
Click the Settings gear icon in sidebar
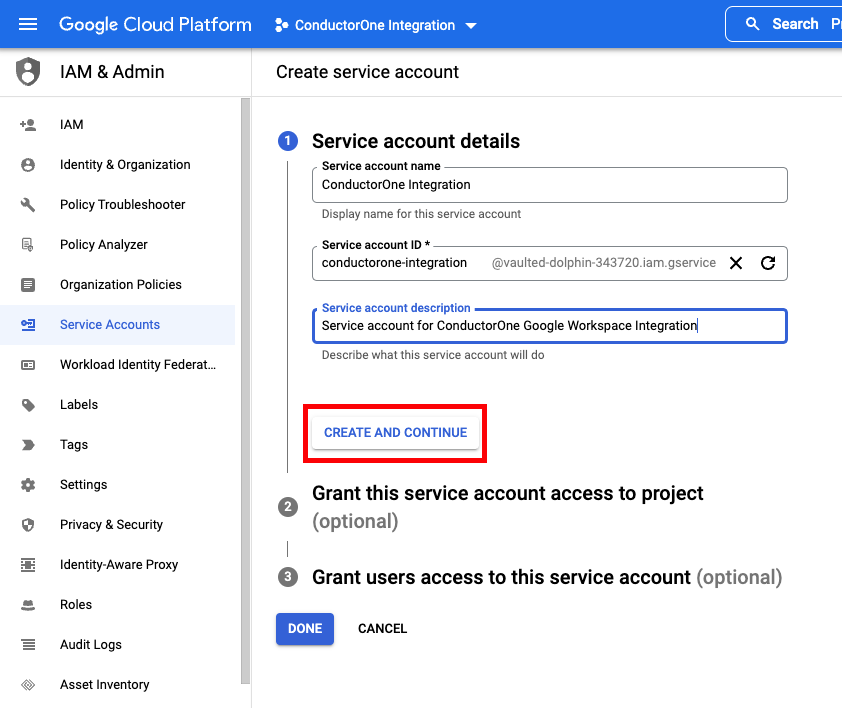click(28, 485)
